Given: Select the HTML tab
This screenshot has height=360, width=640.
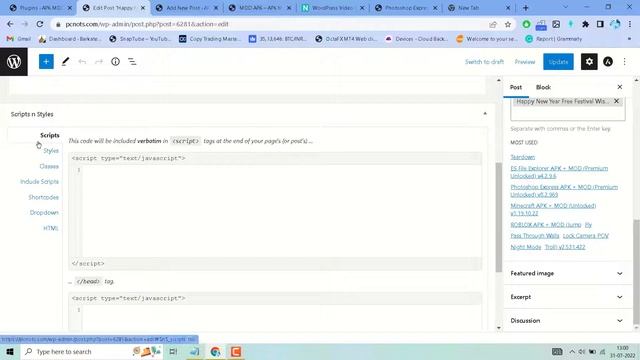Looking at the screenshot, I should tap(51, 228).
